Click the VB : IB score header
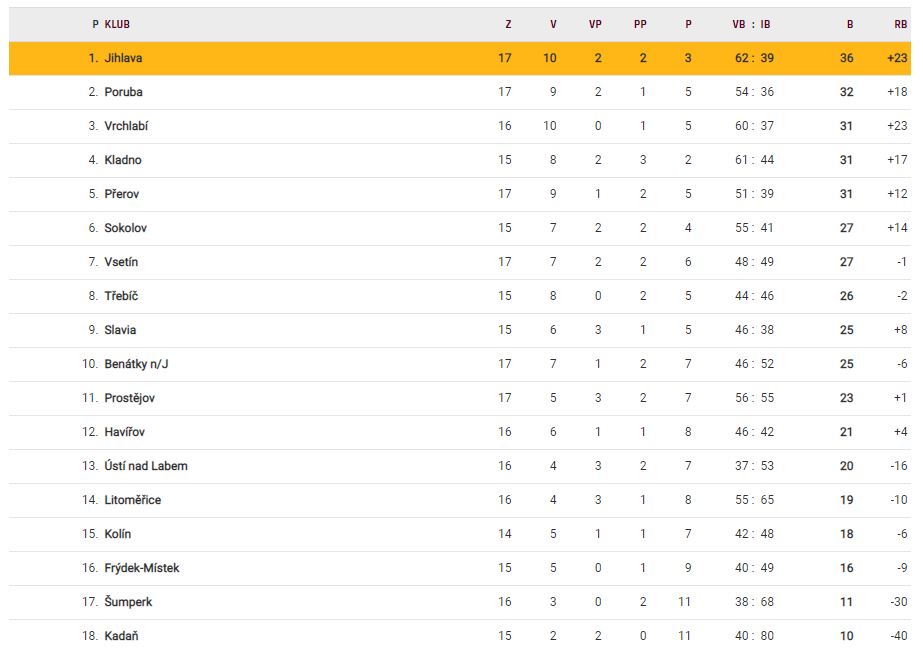The image size is (923, 652). 751,24
